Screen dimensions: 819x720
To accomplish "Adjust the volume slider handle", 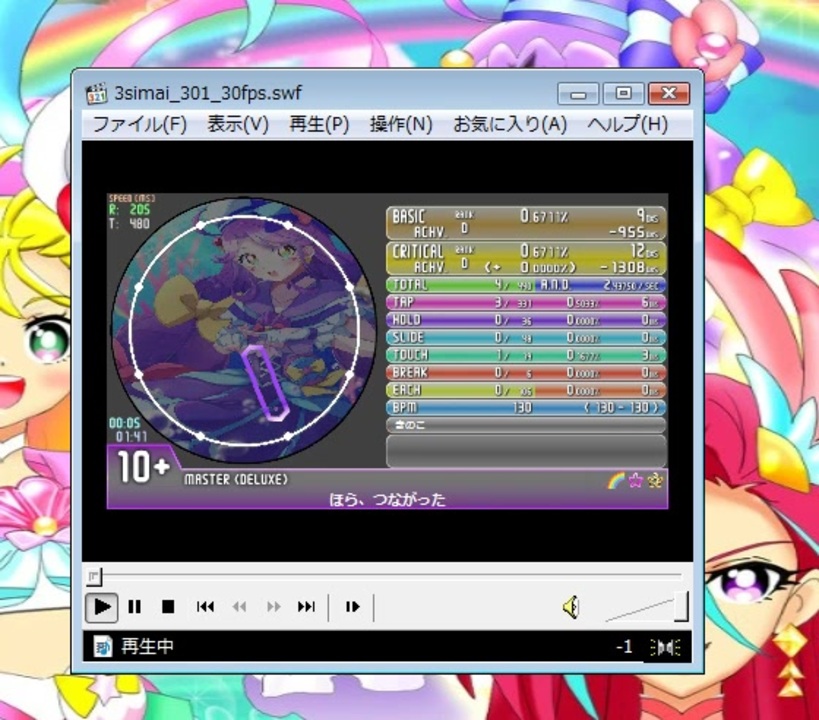I will click(681, 607).
